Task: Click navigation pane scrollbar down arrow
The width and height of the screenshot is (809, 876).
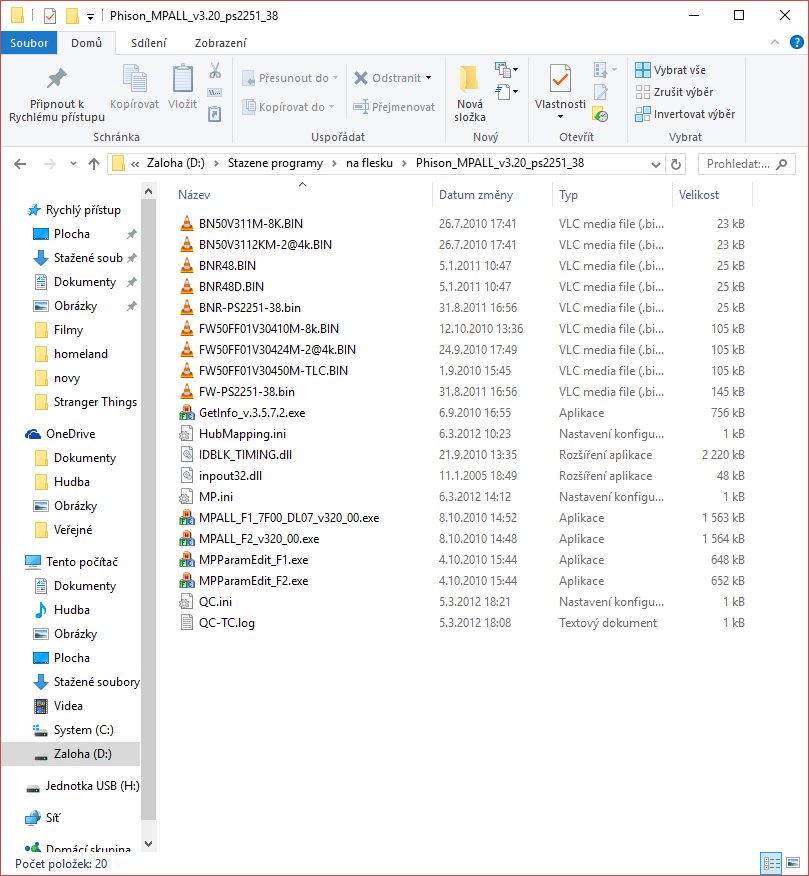Action: pyautogui.click(x=149, y=844)
